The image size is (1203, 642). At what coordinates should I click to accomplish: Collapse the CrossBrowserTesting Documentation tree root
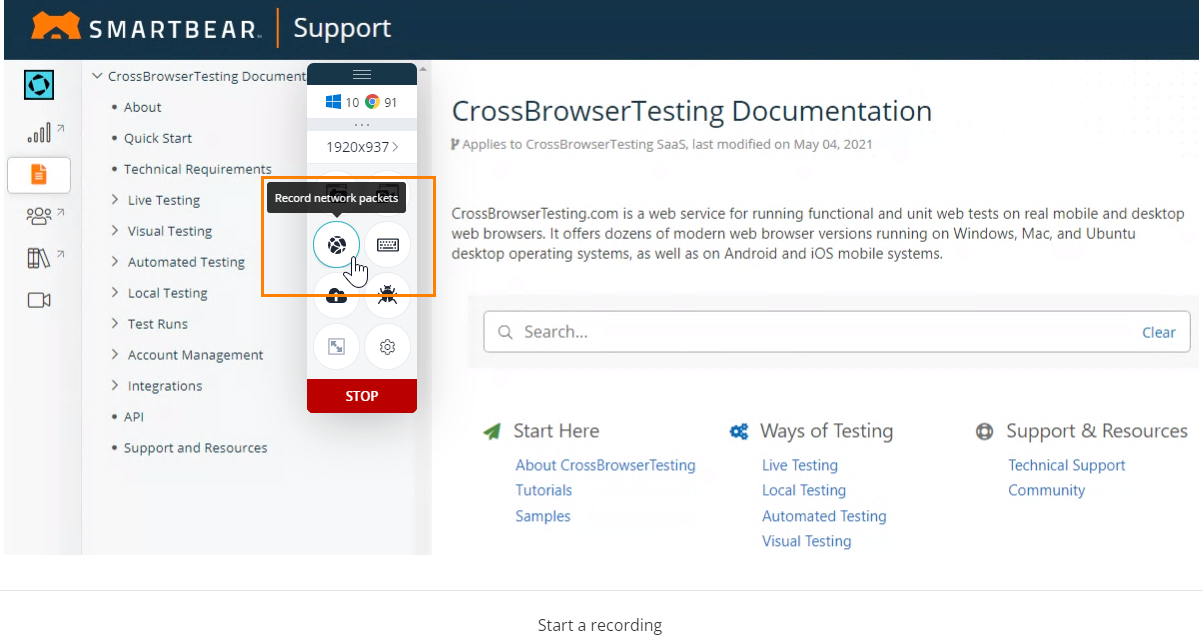click(97, 76)
